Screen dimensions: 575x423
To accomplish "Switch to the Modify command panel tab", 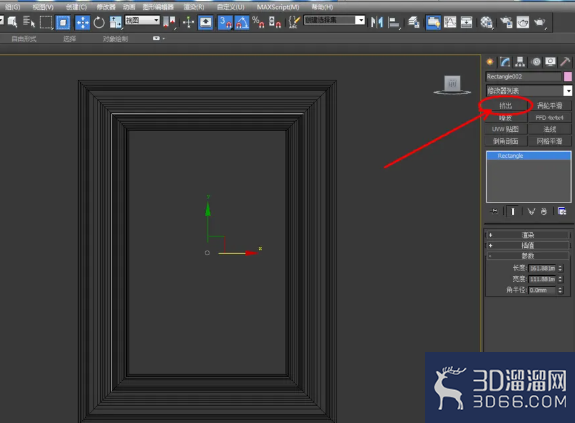I will pos(505,62).
